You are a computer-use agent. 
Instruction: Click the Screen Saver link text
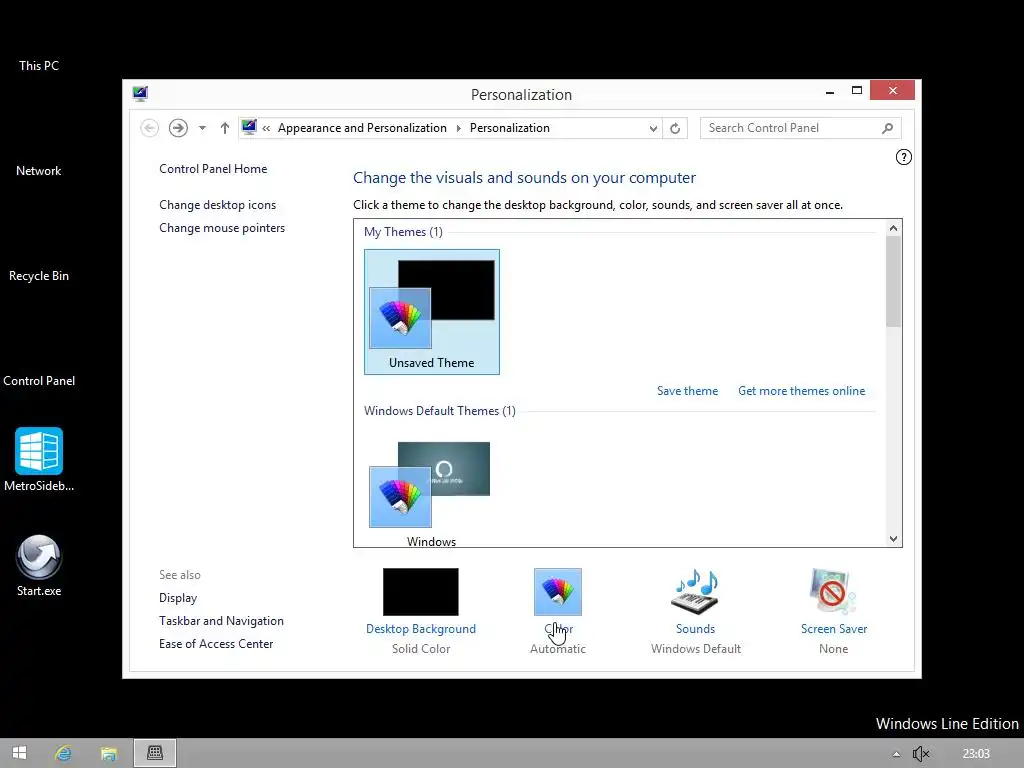coord(834,629)
